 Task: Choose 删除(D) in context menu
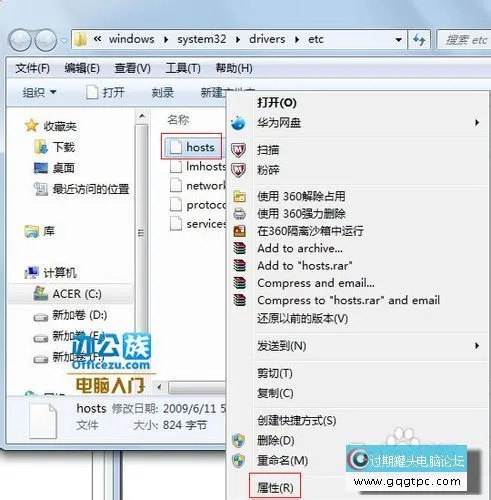[x=275, y=441]
